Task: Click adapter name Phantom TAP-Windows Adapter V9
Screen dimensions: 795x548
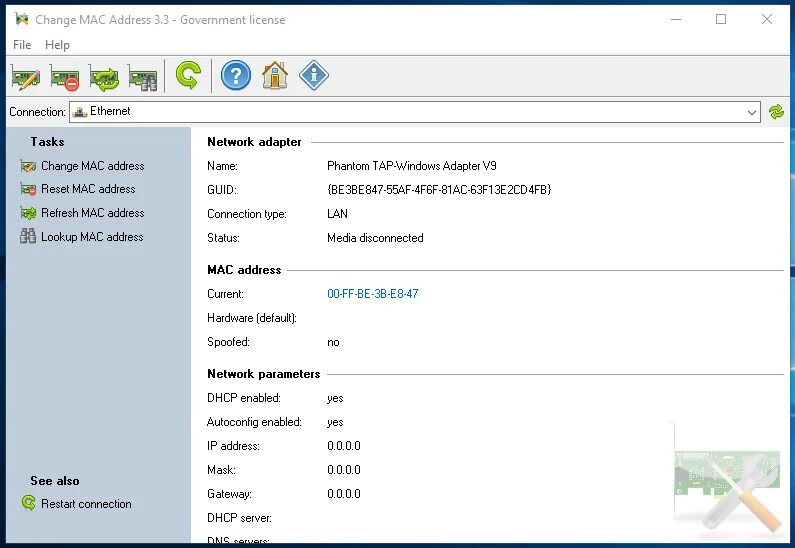Action: point(412,166)
